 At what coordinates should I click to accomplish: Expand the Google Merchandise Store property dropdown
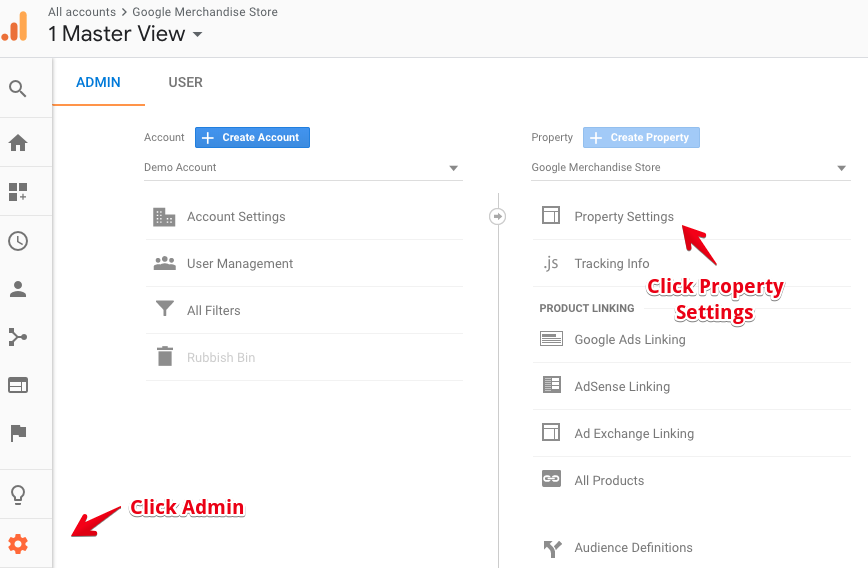(x=689, y=168)
